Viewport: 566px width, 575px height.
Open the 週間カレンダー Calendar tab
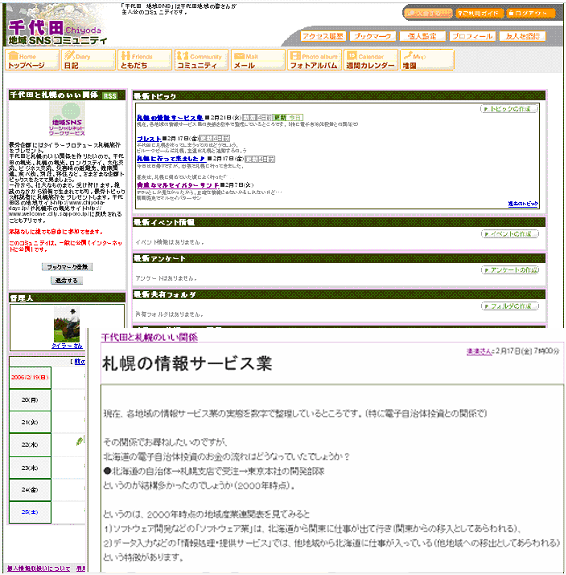click(x=371, y=60)
